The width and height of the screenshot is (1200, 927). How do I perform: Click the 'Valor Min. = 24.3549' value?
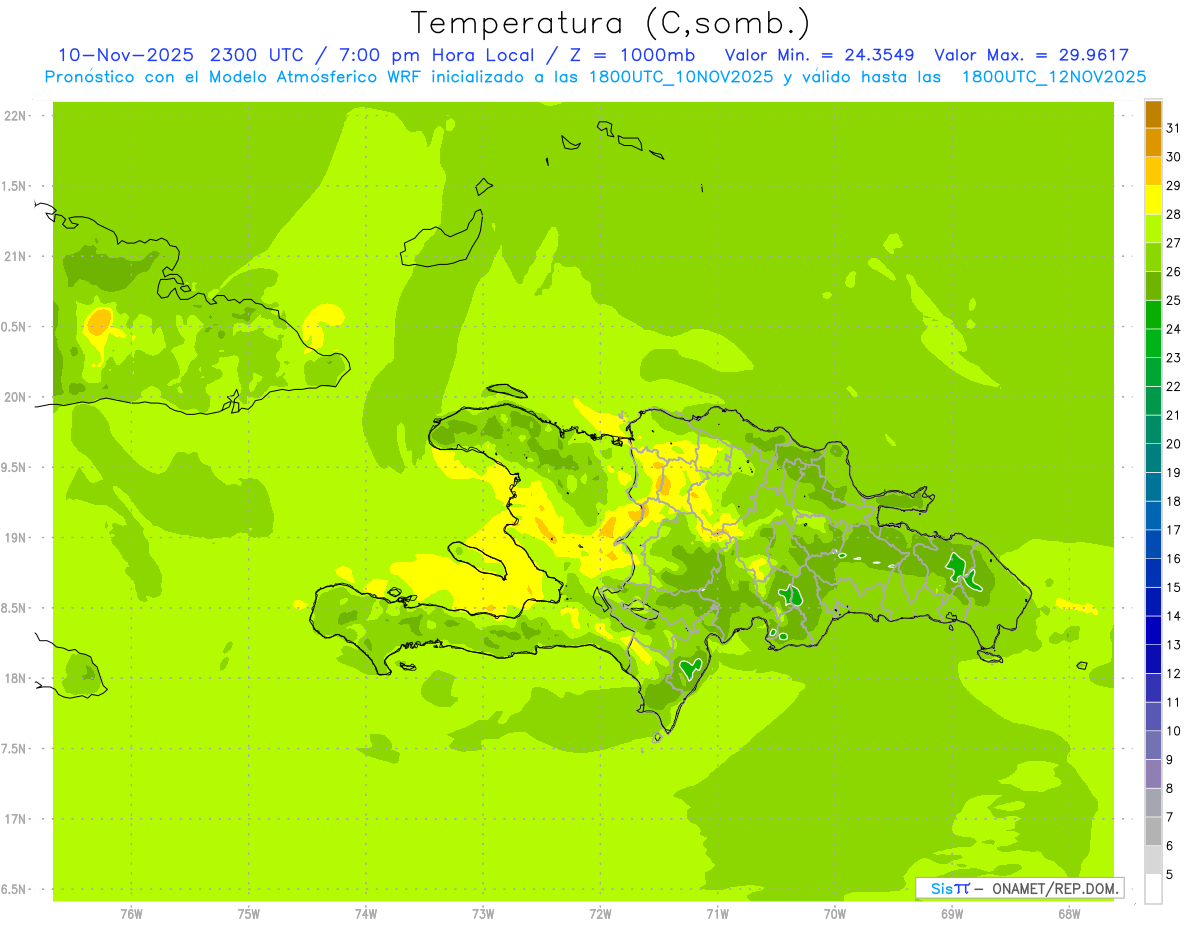[x=819, y=55]
